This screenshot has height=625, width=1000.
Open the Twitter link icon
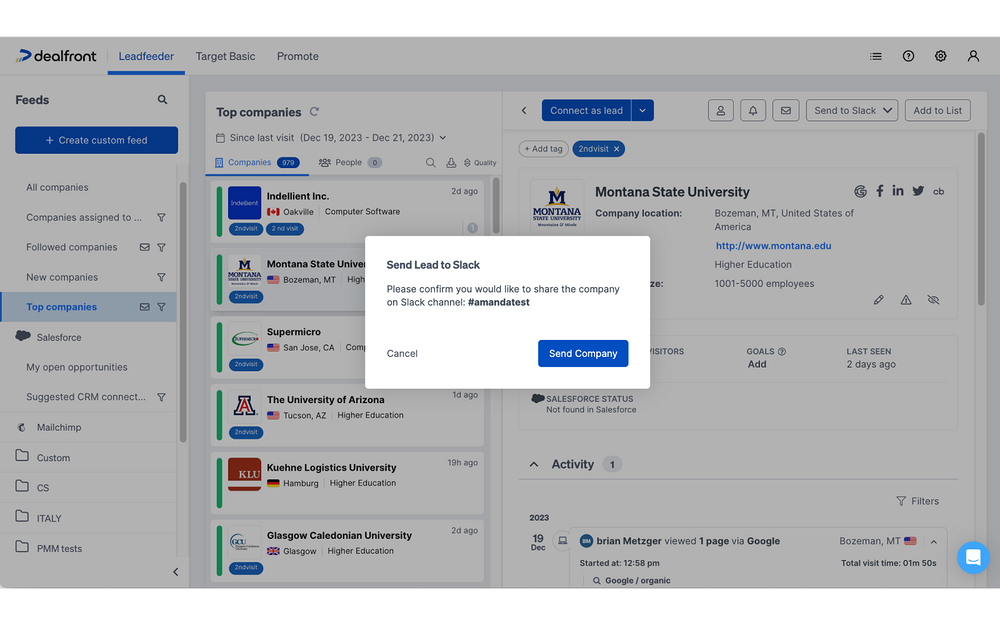(x=918, y=191)
